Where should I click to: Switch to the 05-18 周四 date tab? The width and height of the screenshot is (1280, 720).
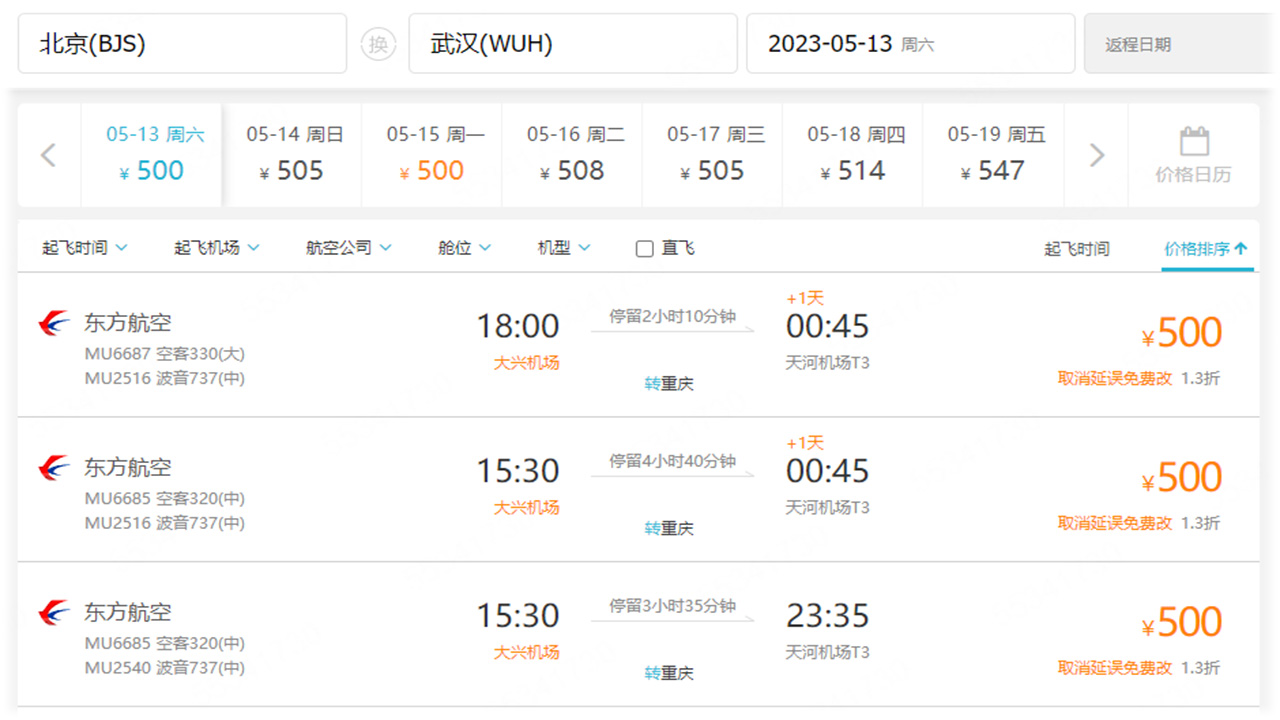click(852, 155)
